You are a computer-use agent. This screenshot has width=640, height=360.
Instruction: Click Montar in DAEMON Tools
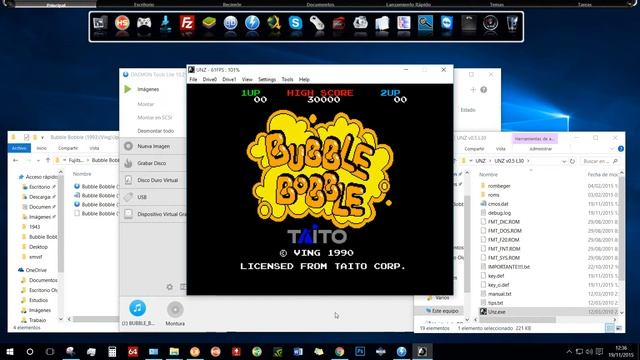click(146, 104)
